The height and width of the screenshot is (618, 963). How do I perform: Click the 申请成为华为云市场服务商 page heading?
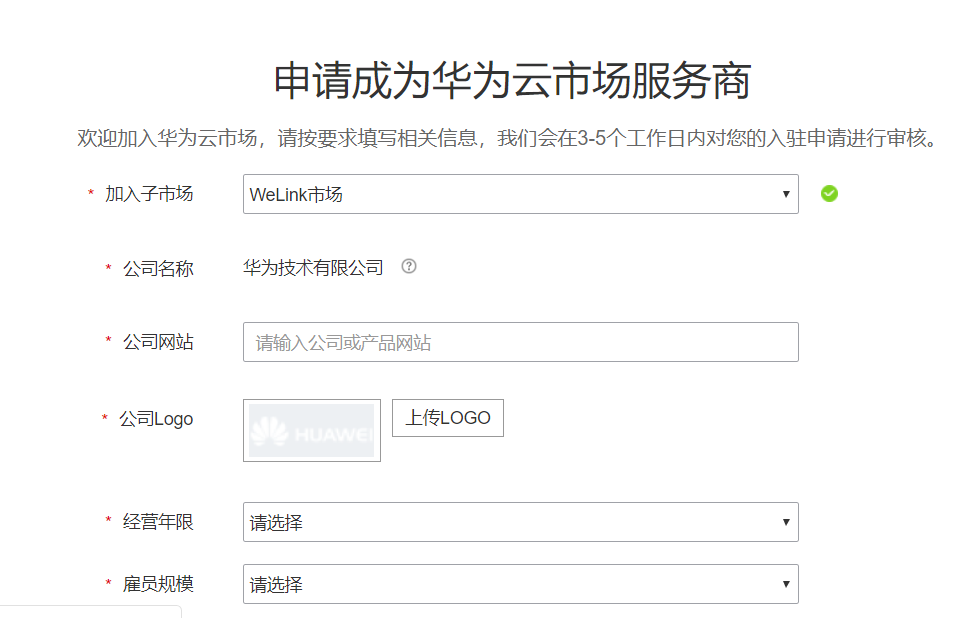coord(512,82)
